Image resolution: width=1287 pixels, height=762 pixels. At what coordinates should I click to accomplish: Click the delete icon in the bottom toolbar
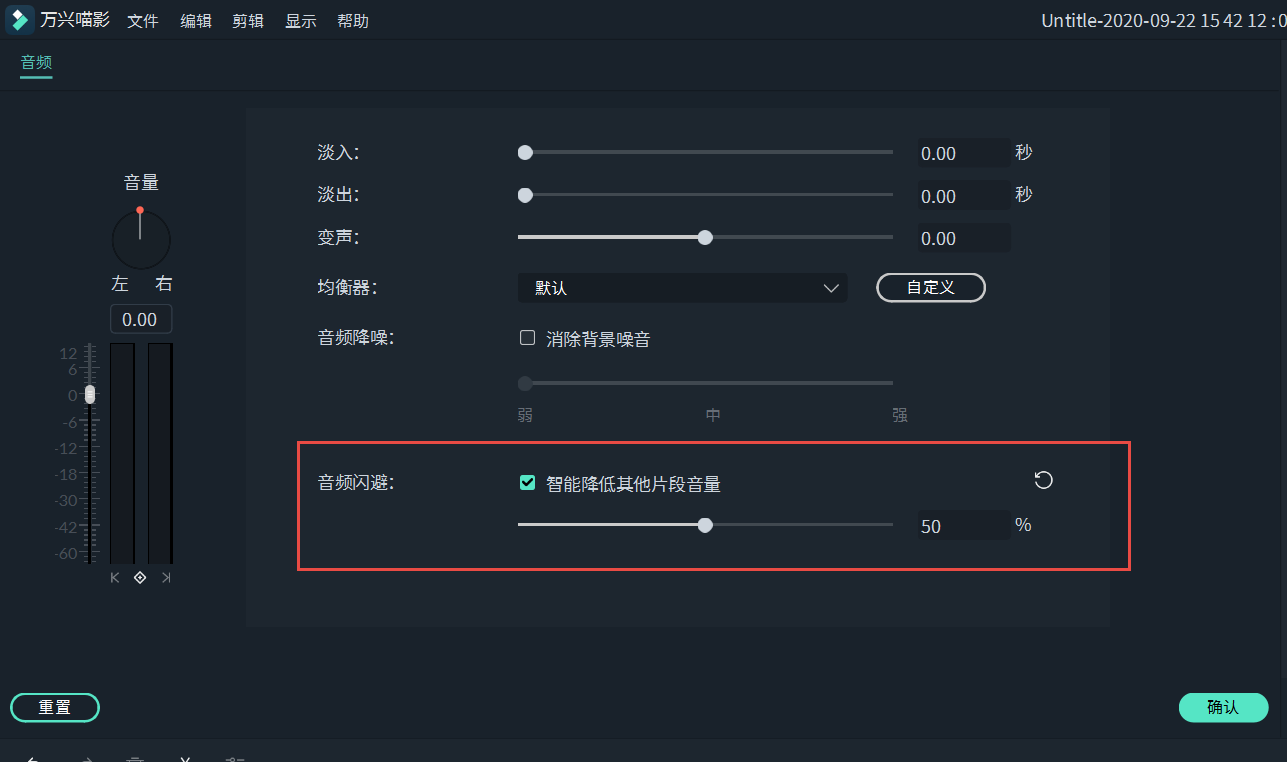135,758
